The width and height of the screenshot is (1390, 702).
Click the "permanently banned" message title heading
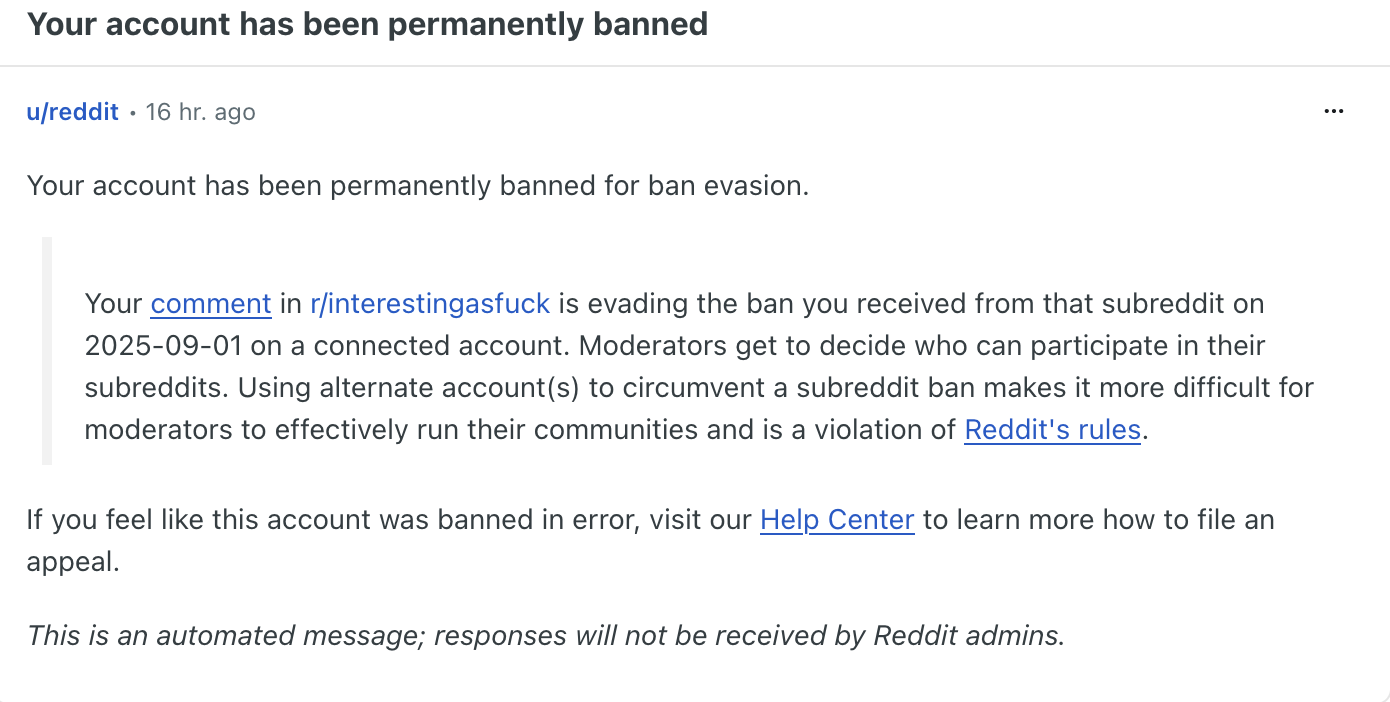(x=367, y=24)
